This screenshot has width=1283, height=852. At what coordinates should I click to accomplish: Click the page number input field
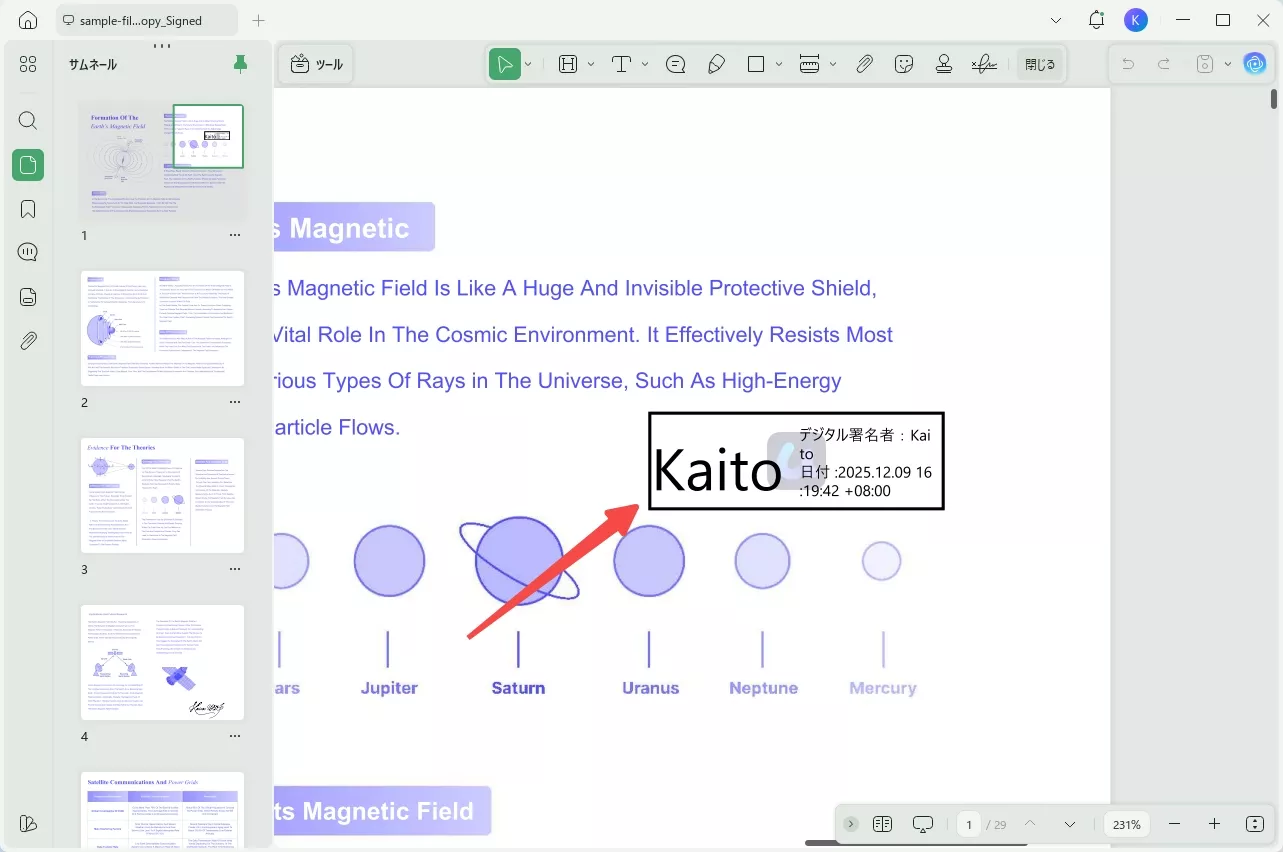[968, 824]
